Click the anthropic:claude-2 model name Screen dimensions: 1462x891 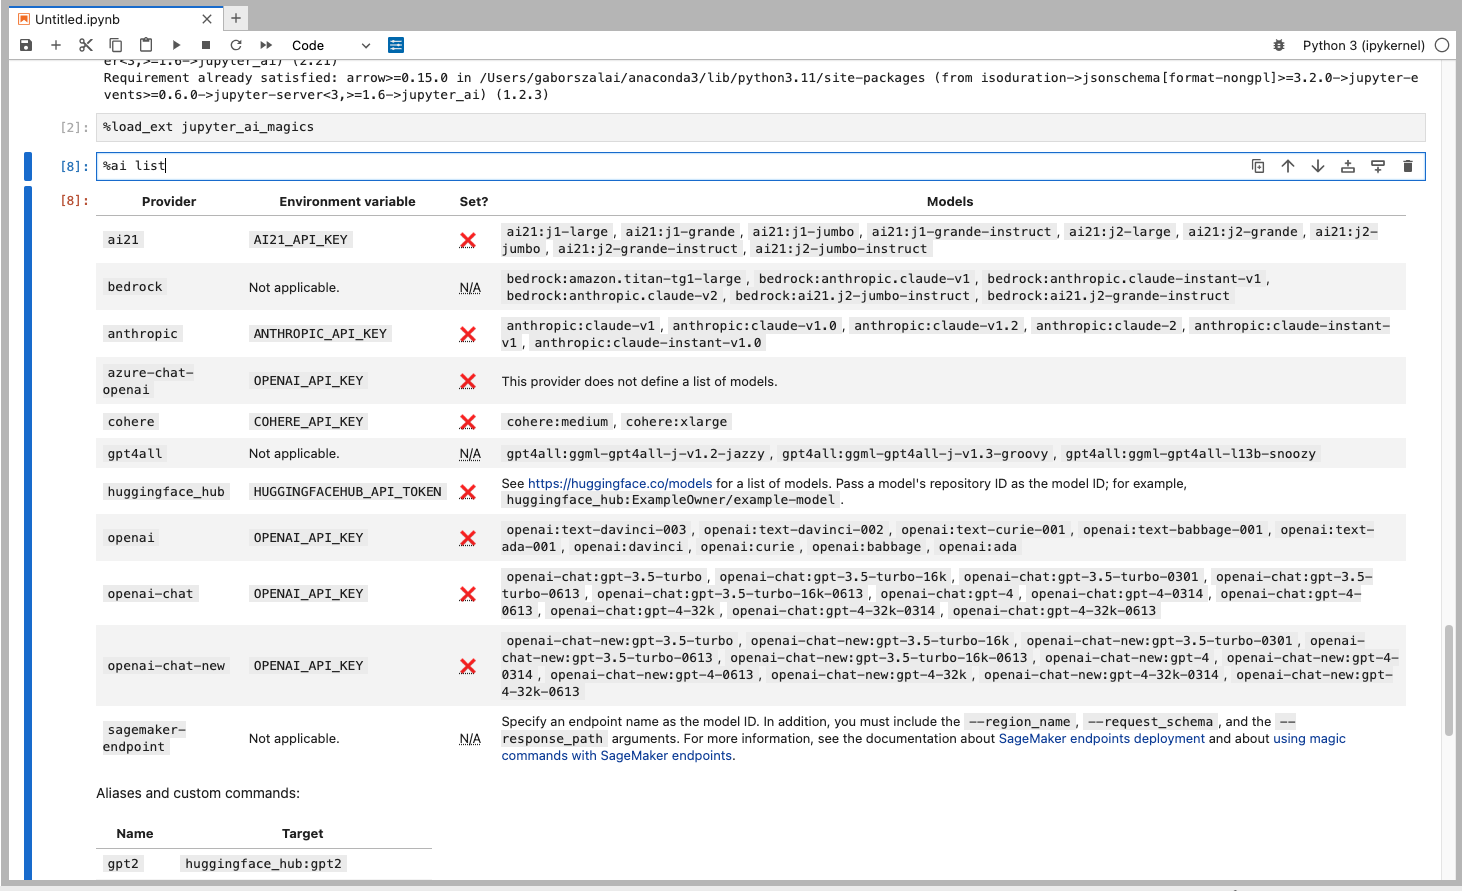click(1107, 326)
